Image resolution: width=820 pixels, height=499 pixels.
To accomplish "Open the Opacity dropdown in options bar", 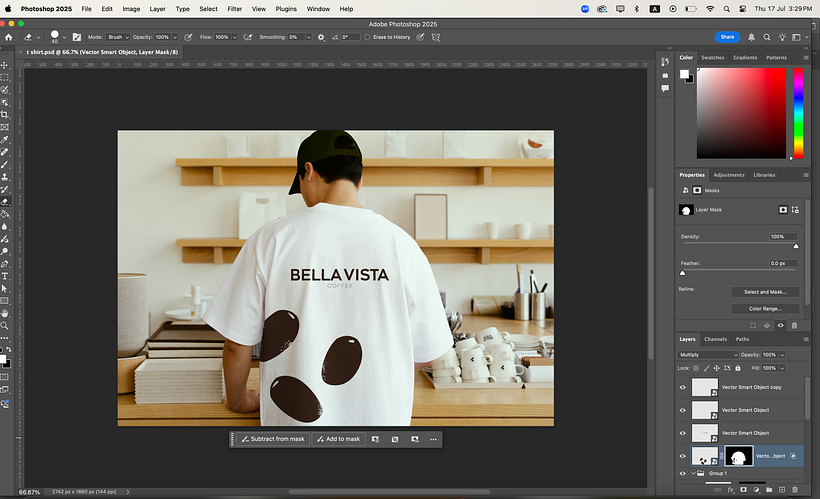I will [x=175, y=37].
